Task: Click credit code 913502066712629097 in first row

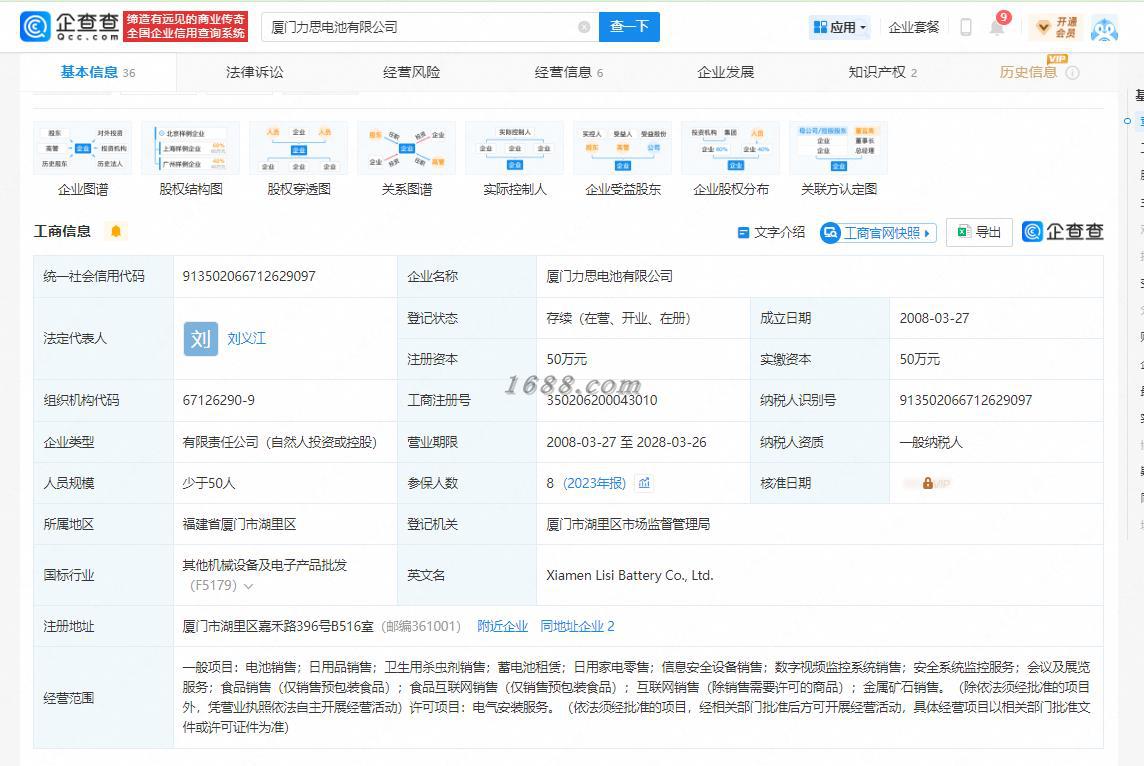Action: click(249, 276)
